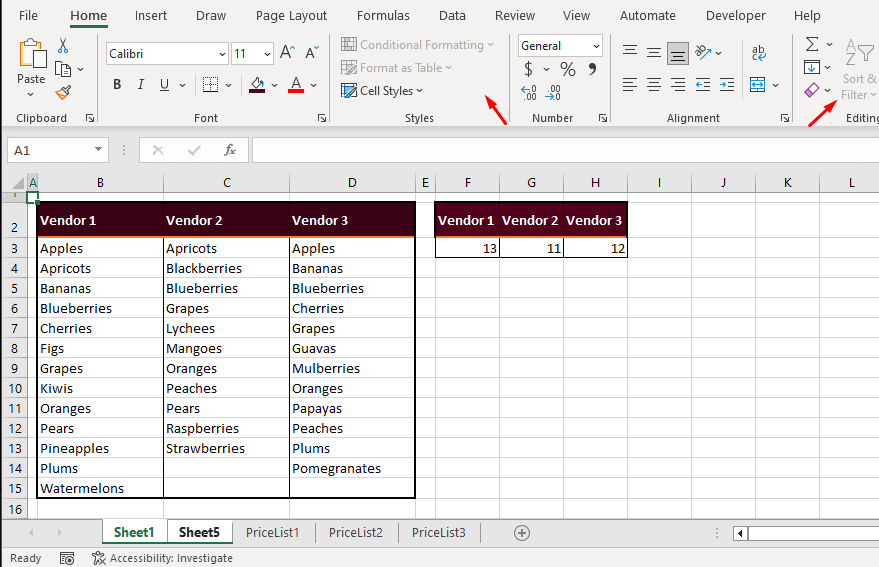Screen dimensions: 879x567
Task: Click the horizontal scrollbar left arrow
Action: pos(740,533)
